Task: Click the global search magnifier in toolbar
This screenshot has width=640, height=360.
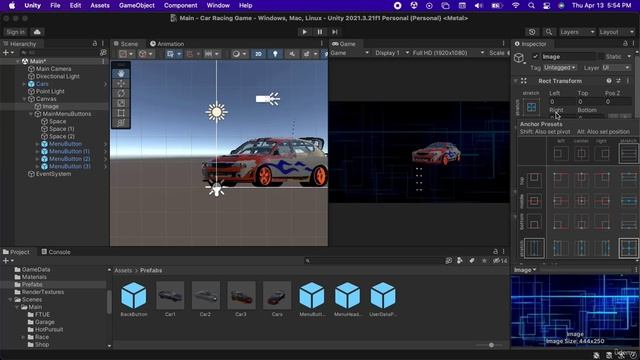Action: 549,32
